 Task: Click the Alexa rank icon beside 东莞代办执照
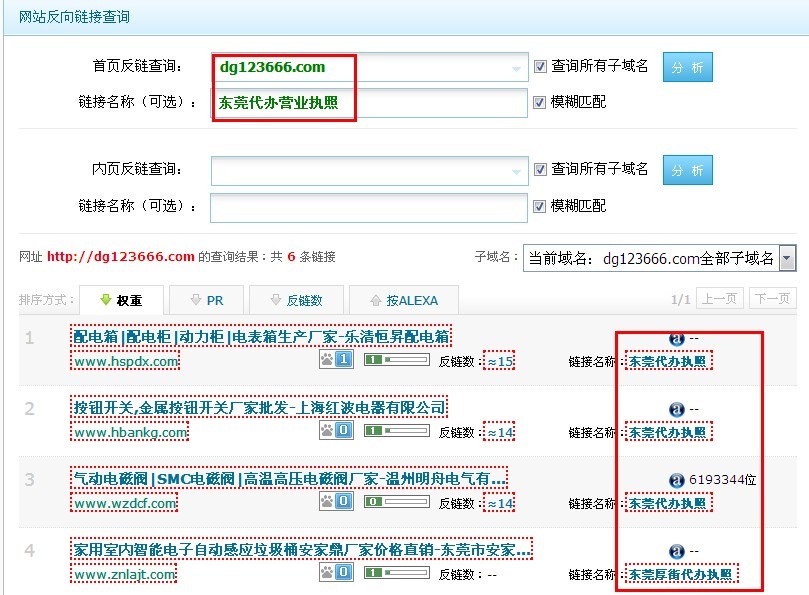tap(676, 339)
